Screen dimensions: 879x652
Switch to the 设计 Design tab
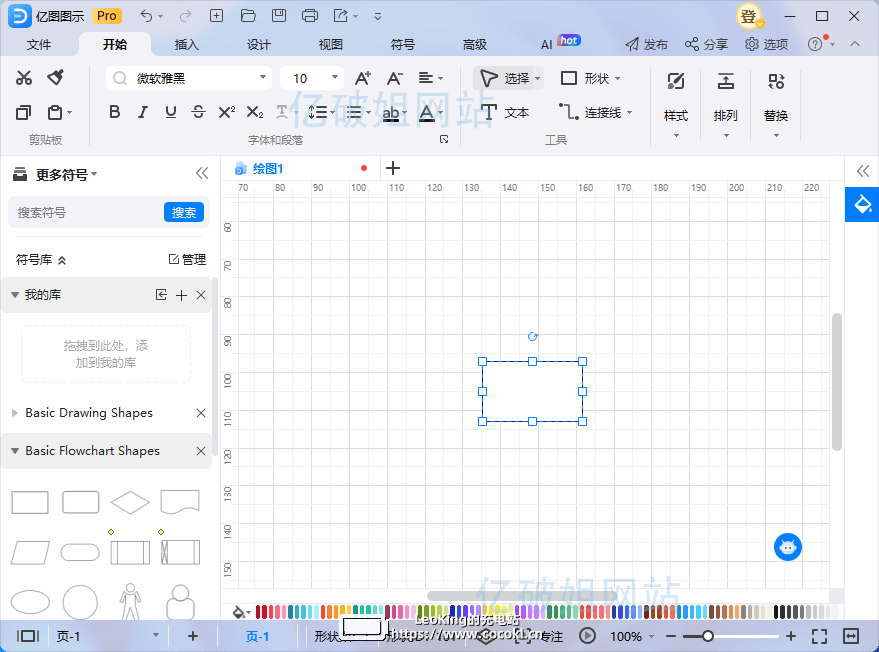(258, 44)
